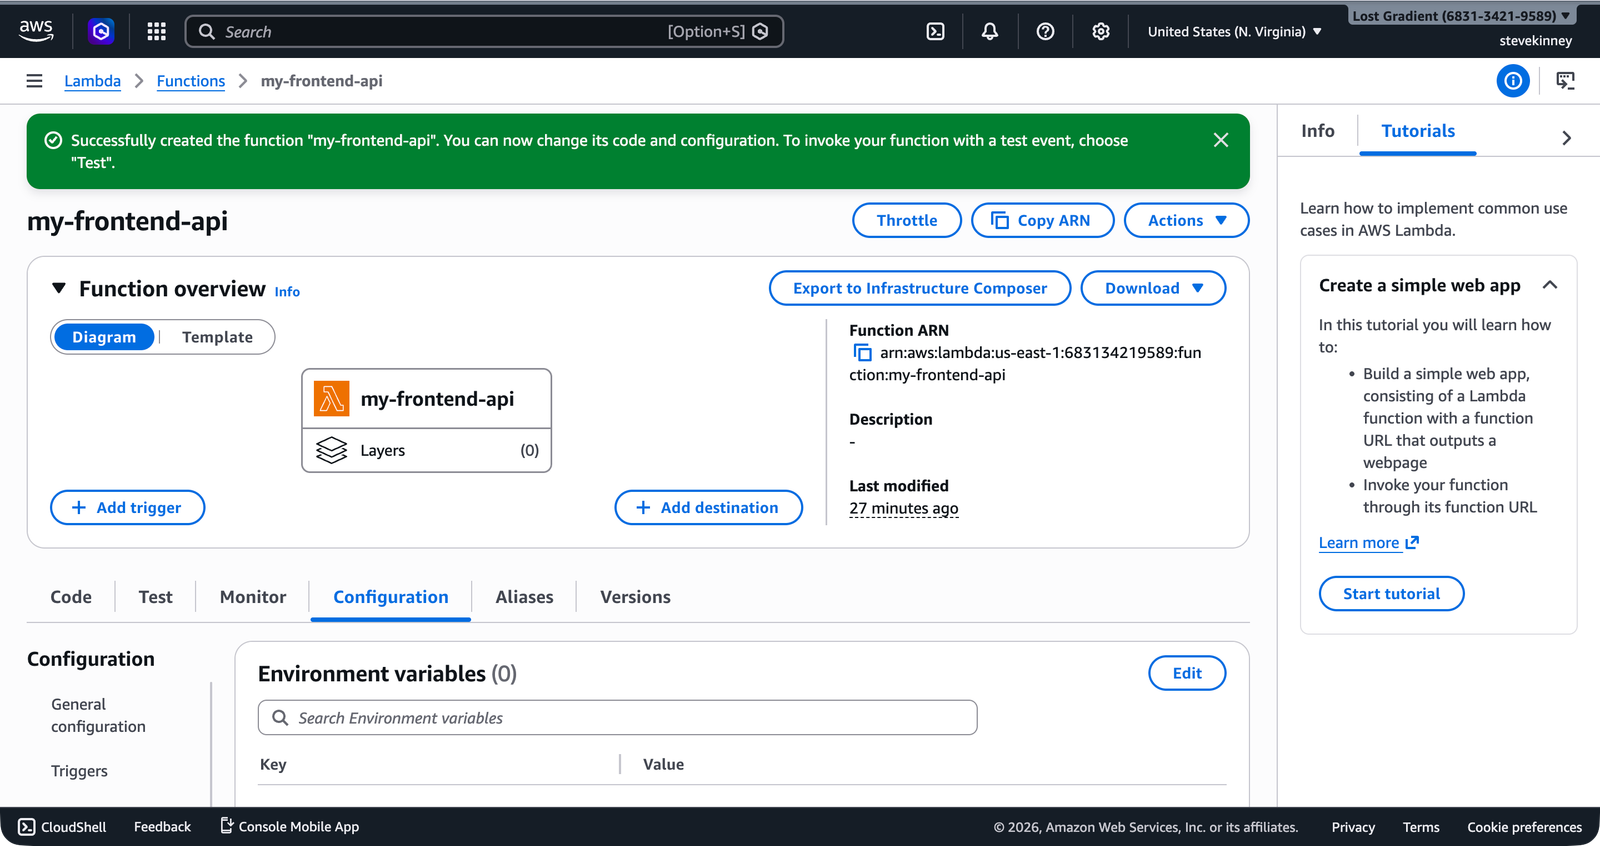Switch to the Test tab

155,597
